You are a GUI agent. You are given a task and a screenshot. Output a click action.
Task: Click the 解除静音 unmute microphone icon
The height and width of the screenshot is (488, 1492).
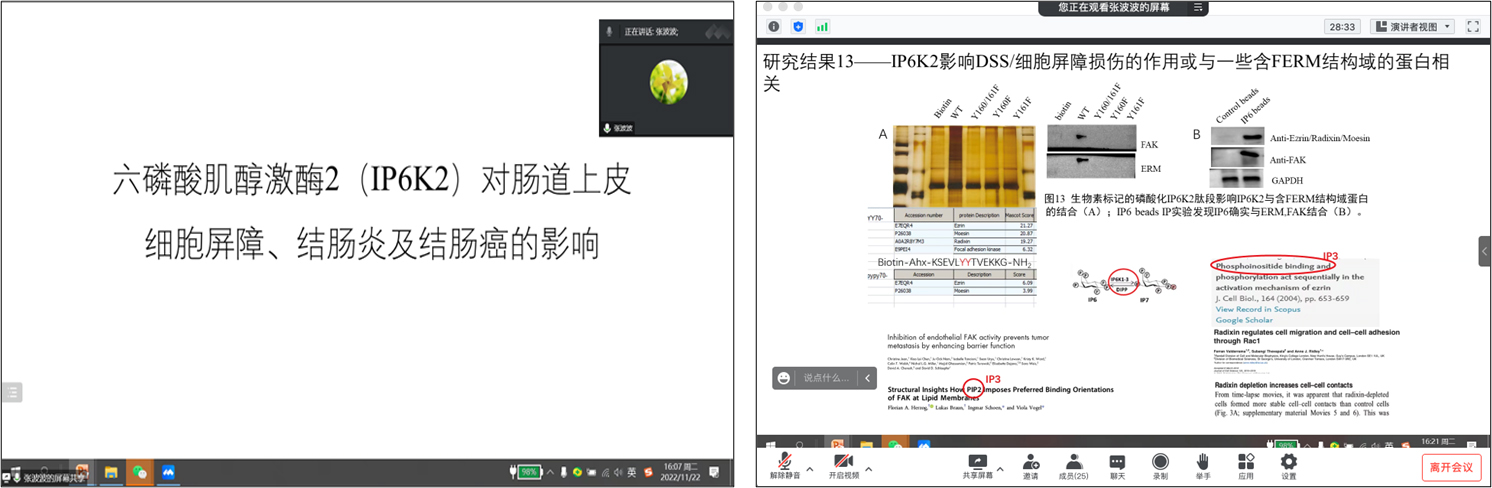[784, 462]
